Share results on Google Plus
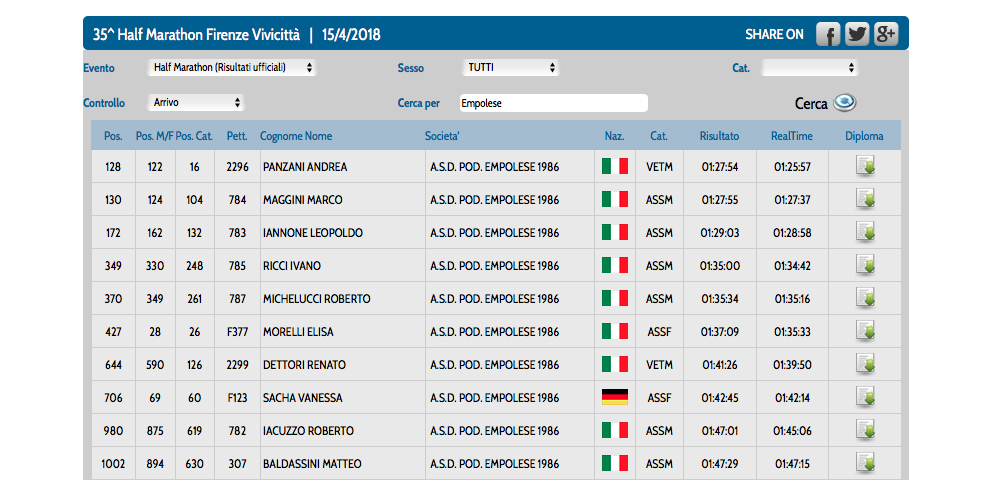 pyautogui.click(x=886, y=34)
